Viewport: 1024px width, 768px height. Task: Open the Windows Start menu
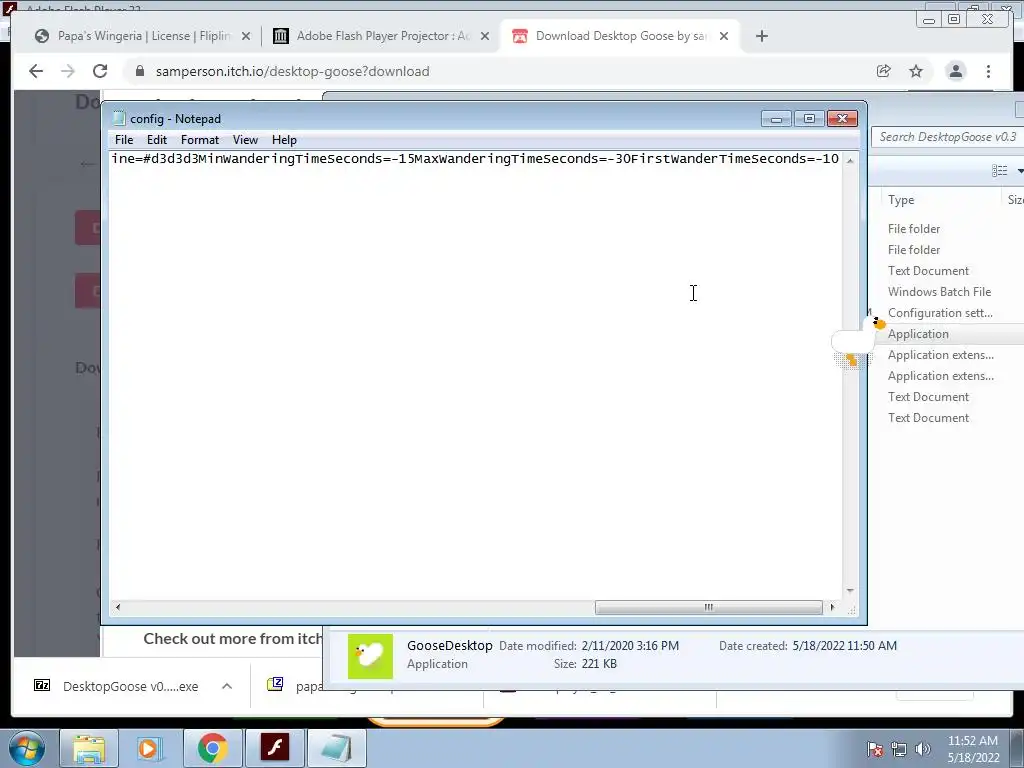[x=26, y=749]
